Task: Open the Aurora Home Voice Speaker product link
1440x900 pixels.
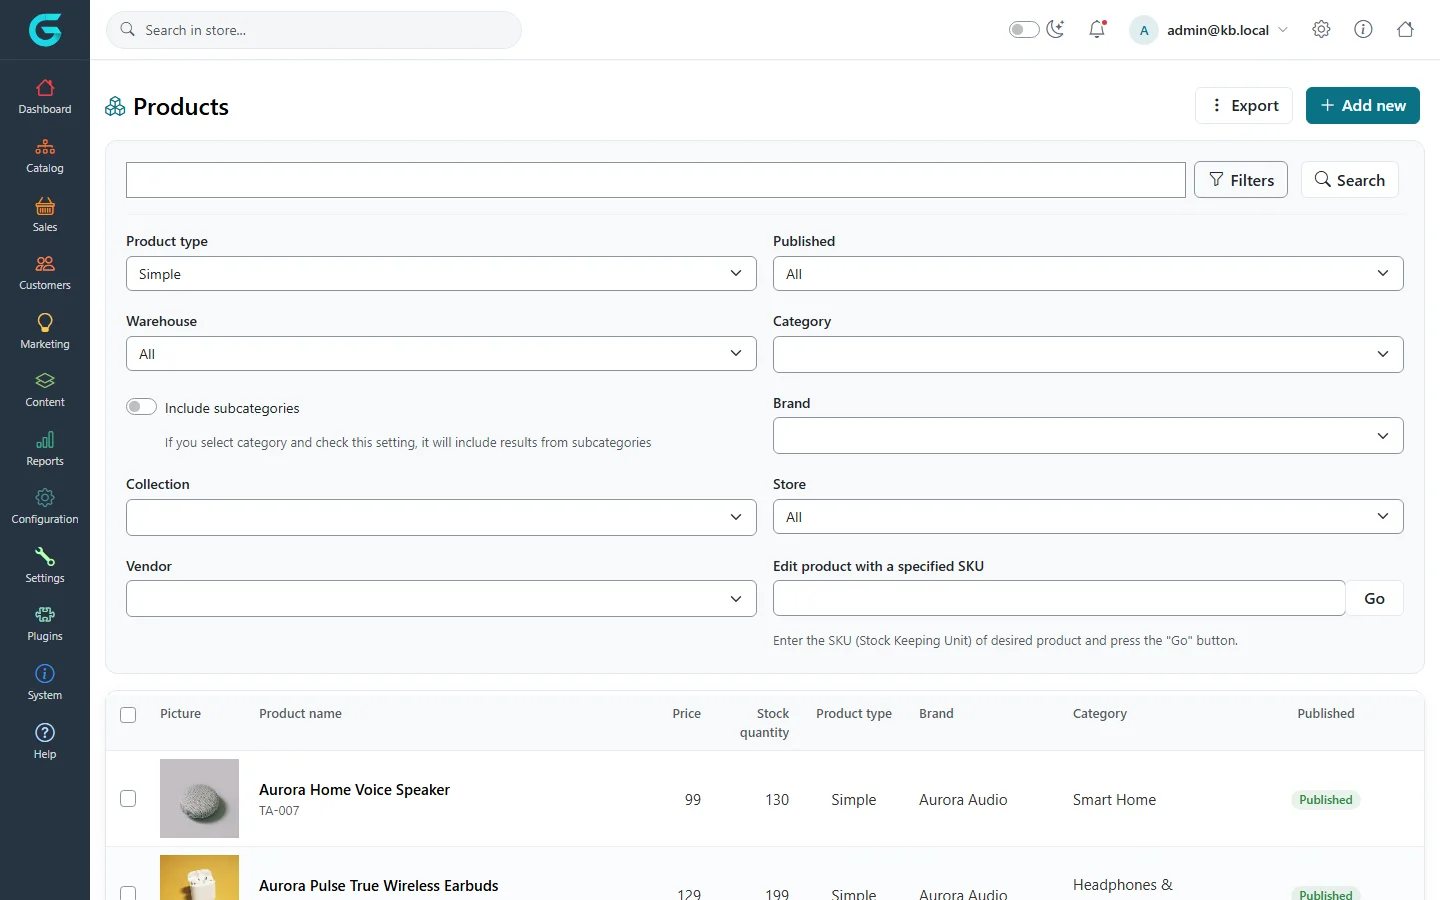Action: 354,790
